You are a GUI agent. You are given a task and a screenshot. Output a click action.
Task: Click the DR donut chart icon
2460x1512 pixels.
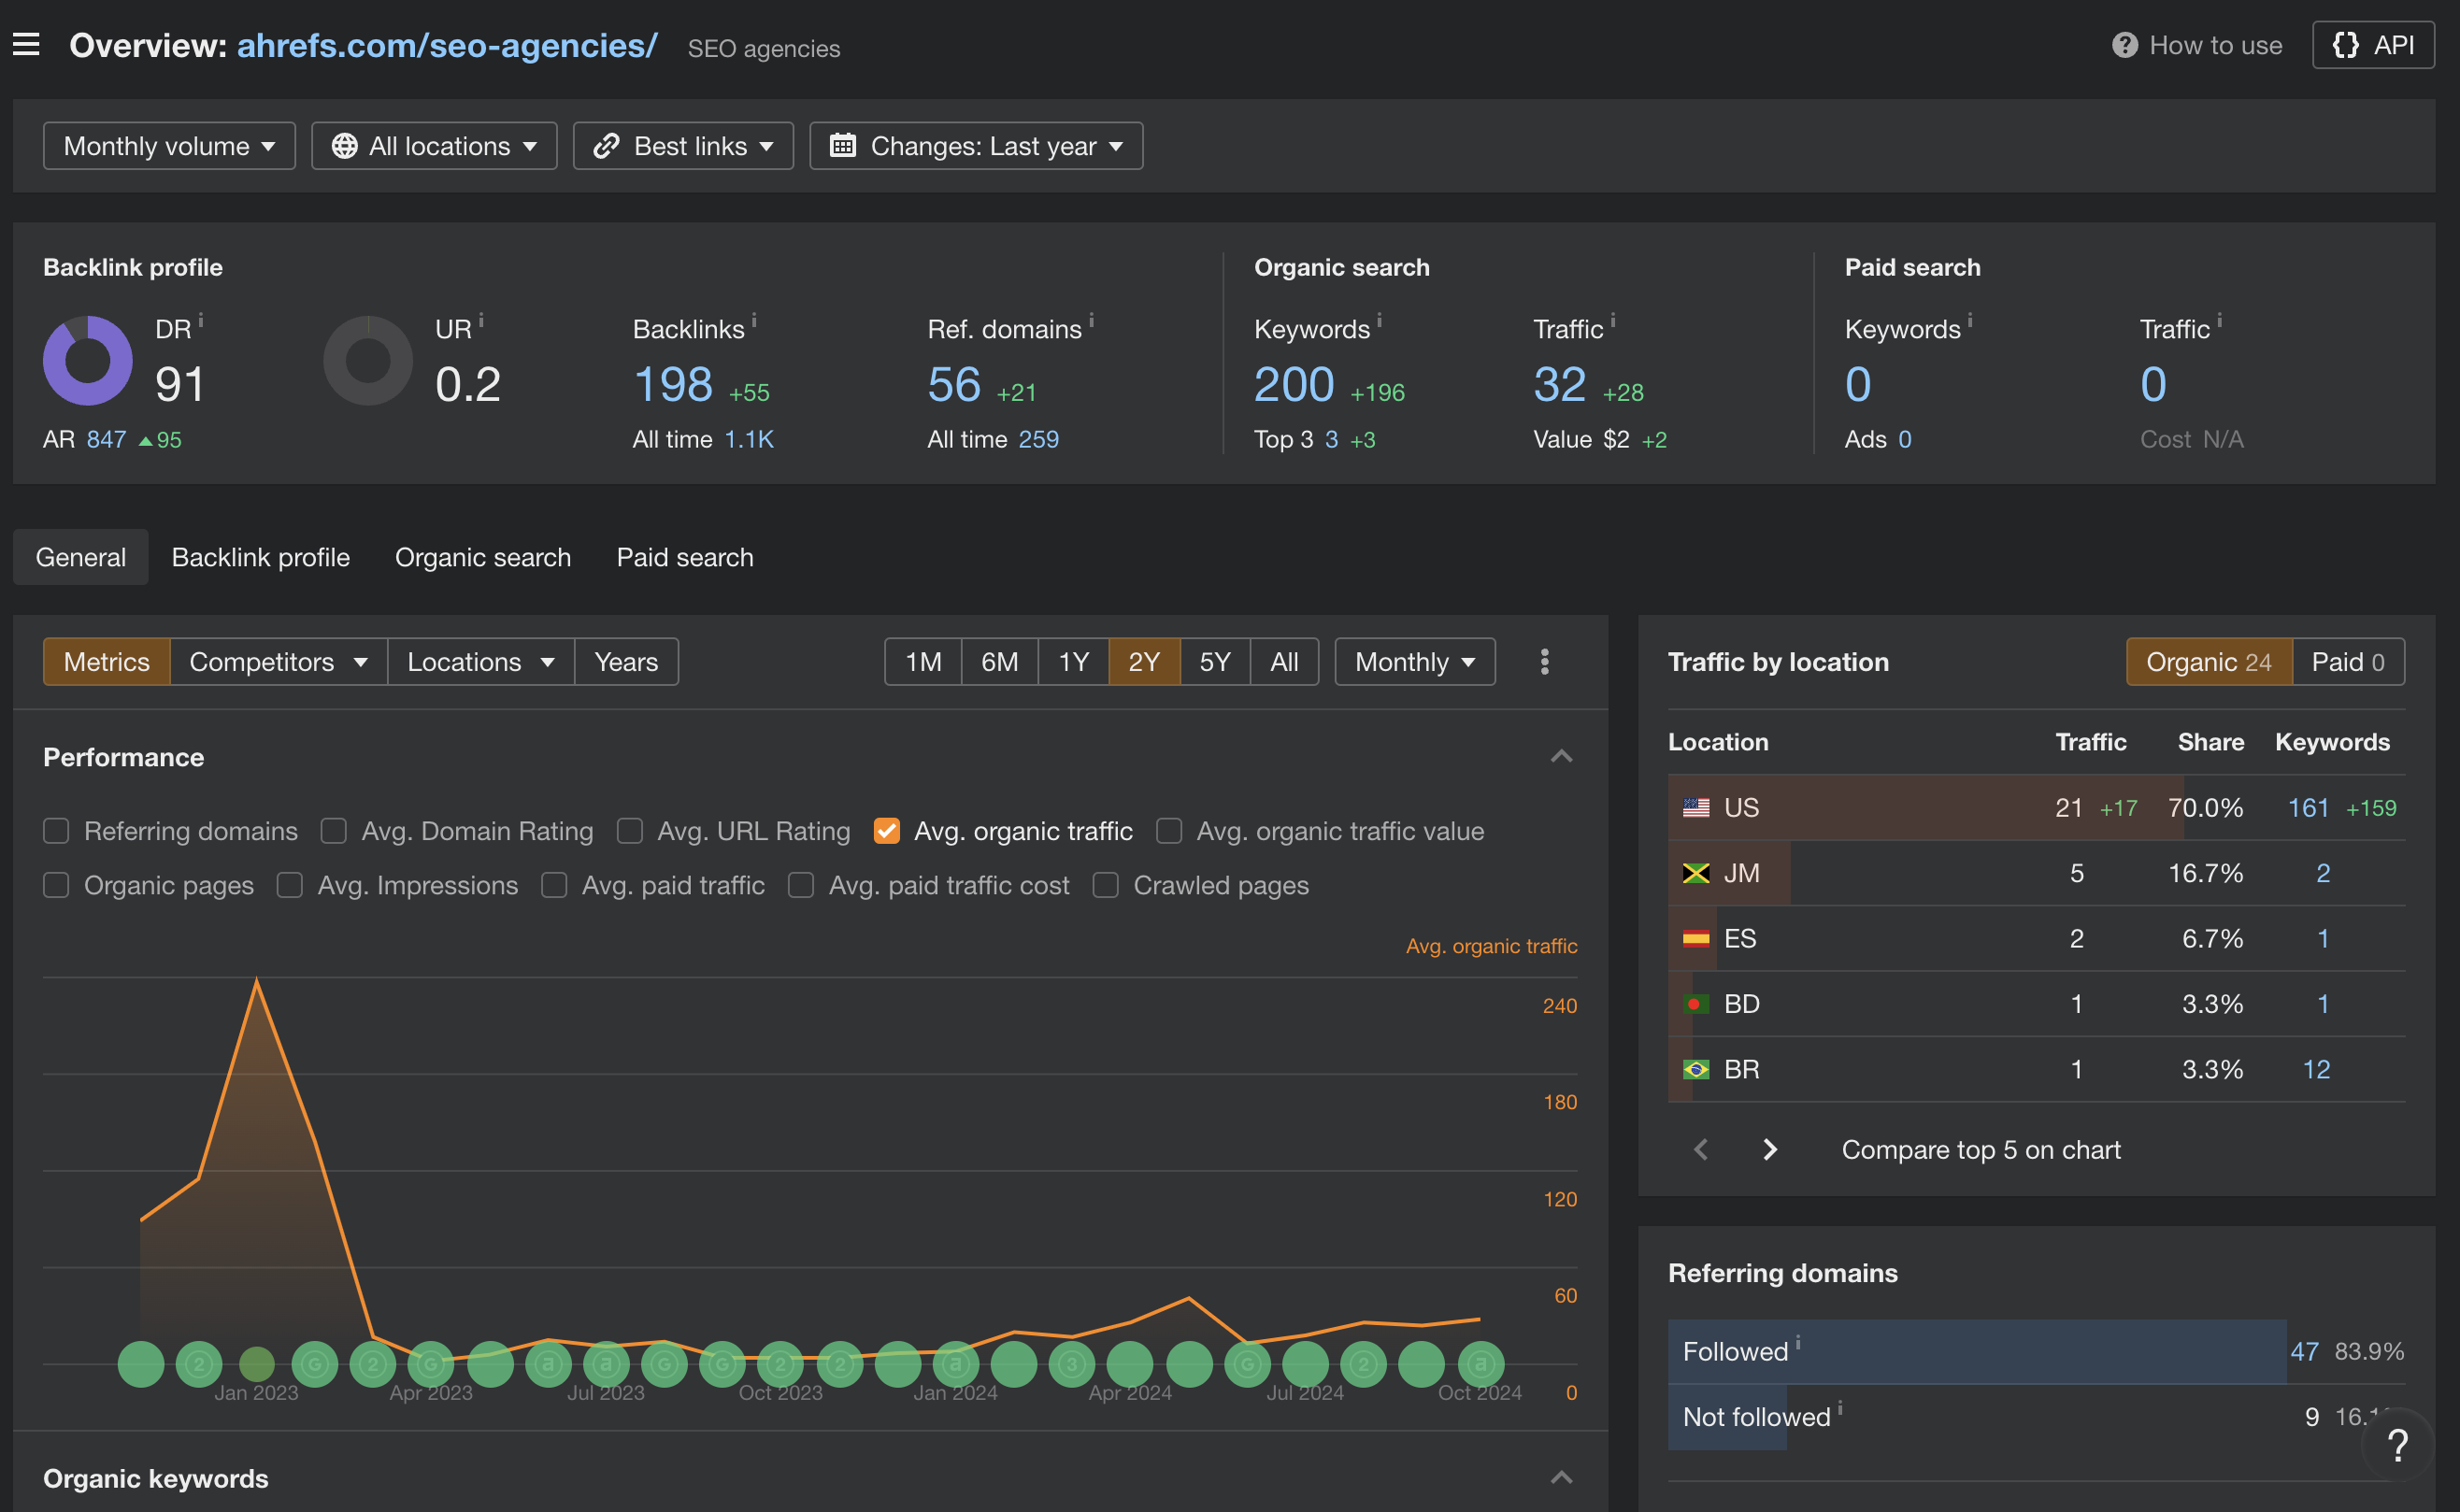[x=88, y=361]
